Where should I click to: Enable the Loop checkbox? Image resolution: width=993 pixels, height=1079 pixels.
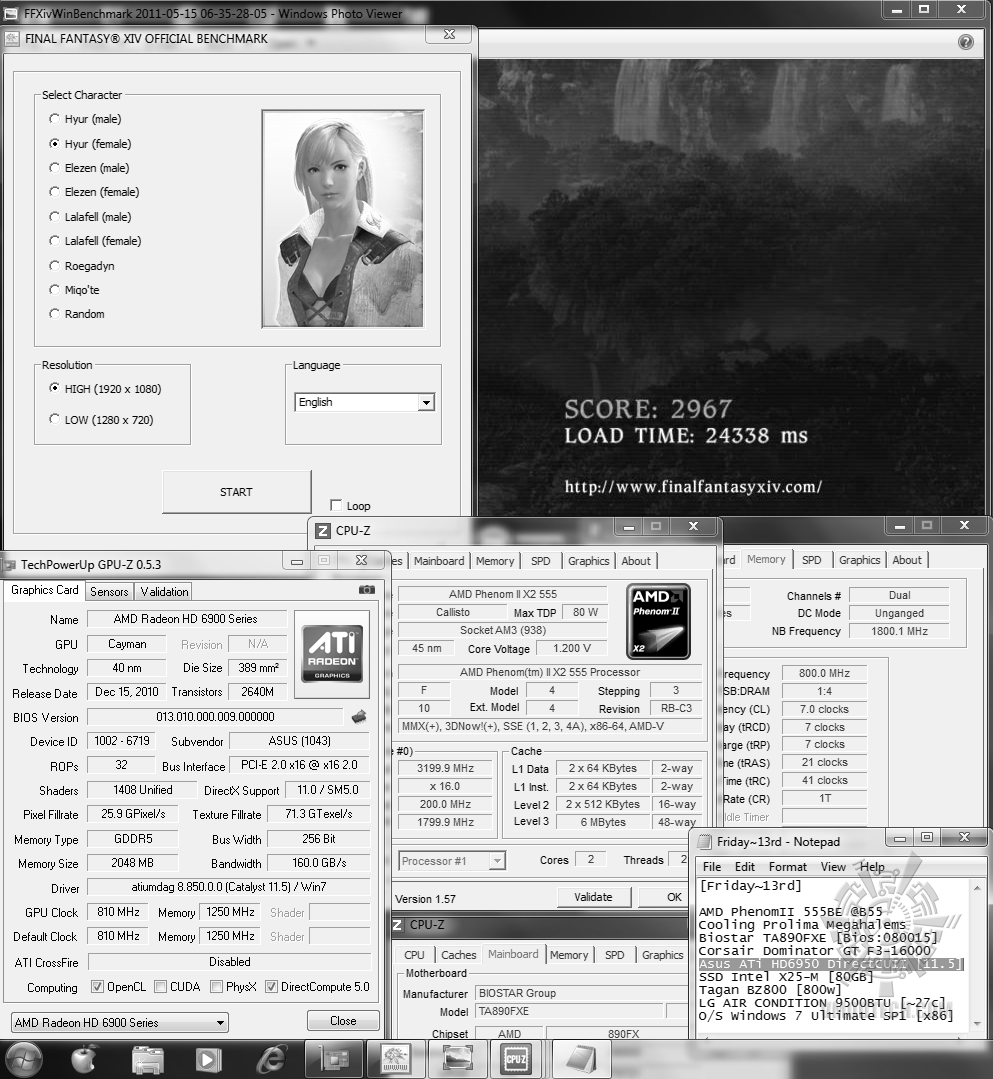click(336, 505)
